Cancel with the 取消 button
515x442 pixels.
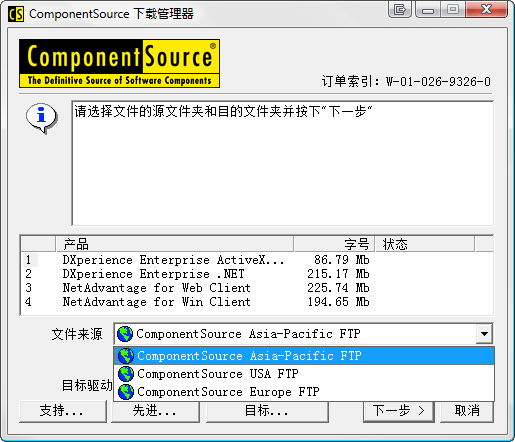[467, 411]
